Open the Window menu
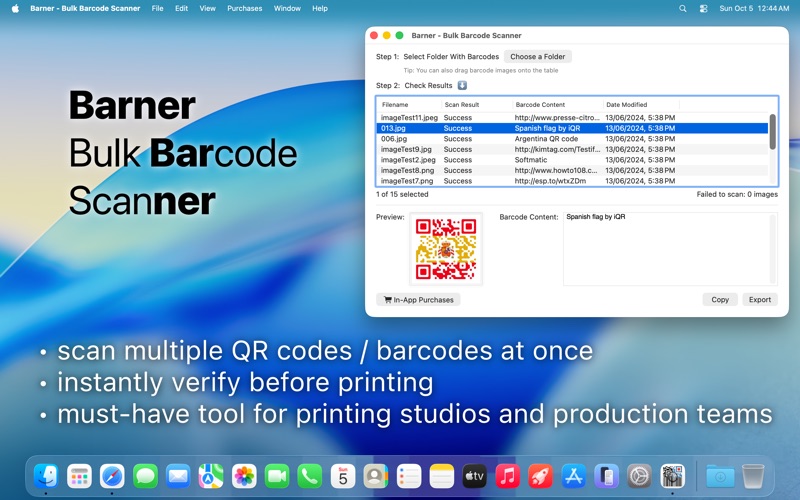Viewport: 800px width, 500px height. point(287,8)
